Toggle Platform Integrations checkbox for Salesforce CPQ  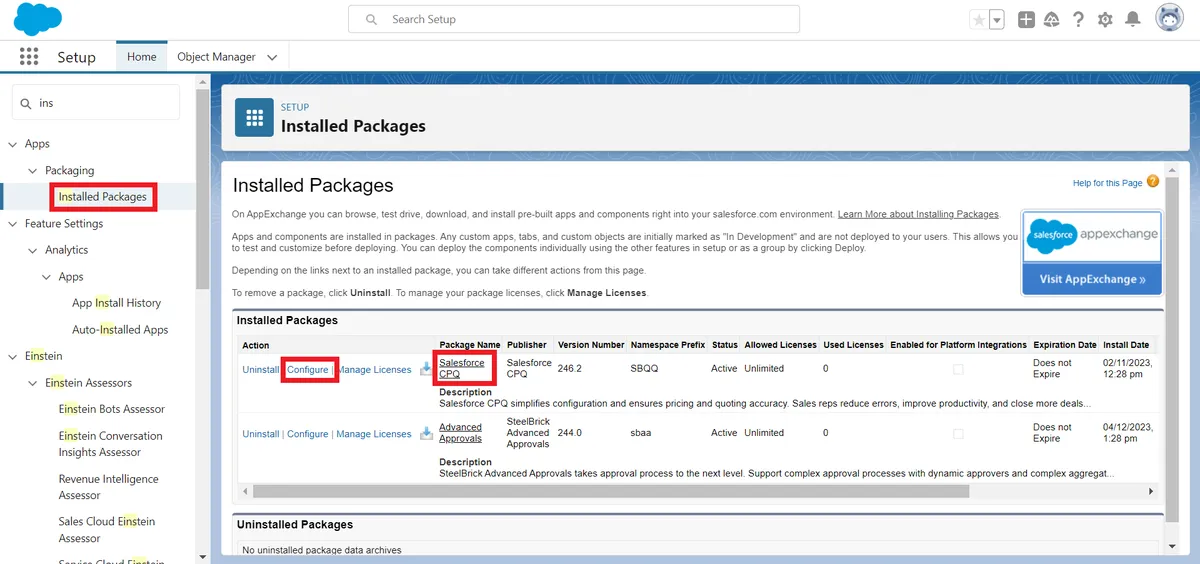958,369
